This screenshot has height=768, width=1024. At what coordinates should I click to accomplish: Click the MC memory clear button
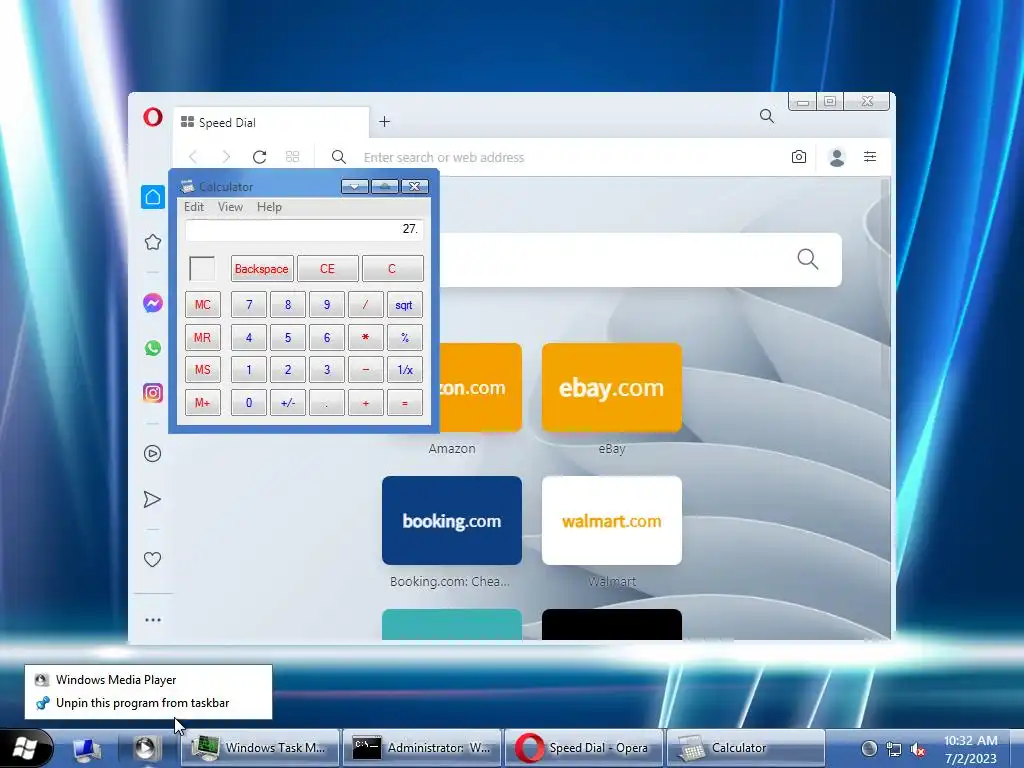202,304
